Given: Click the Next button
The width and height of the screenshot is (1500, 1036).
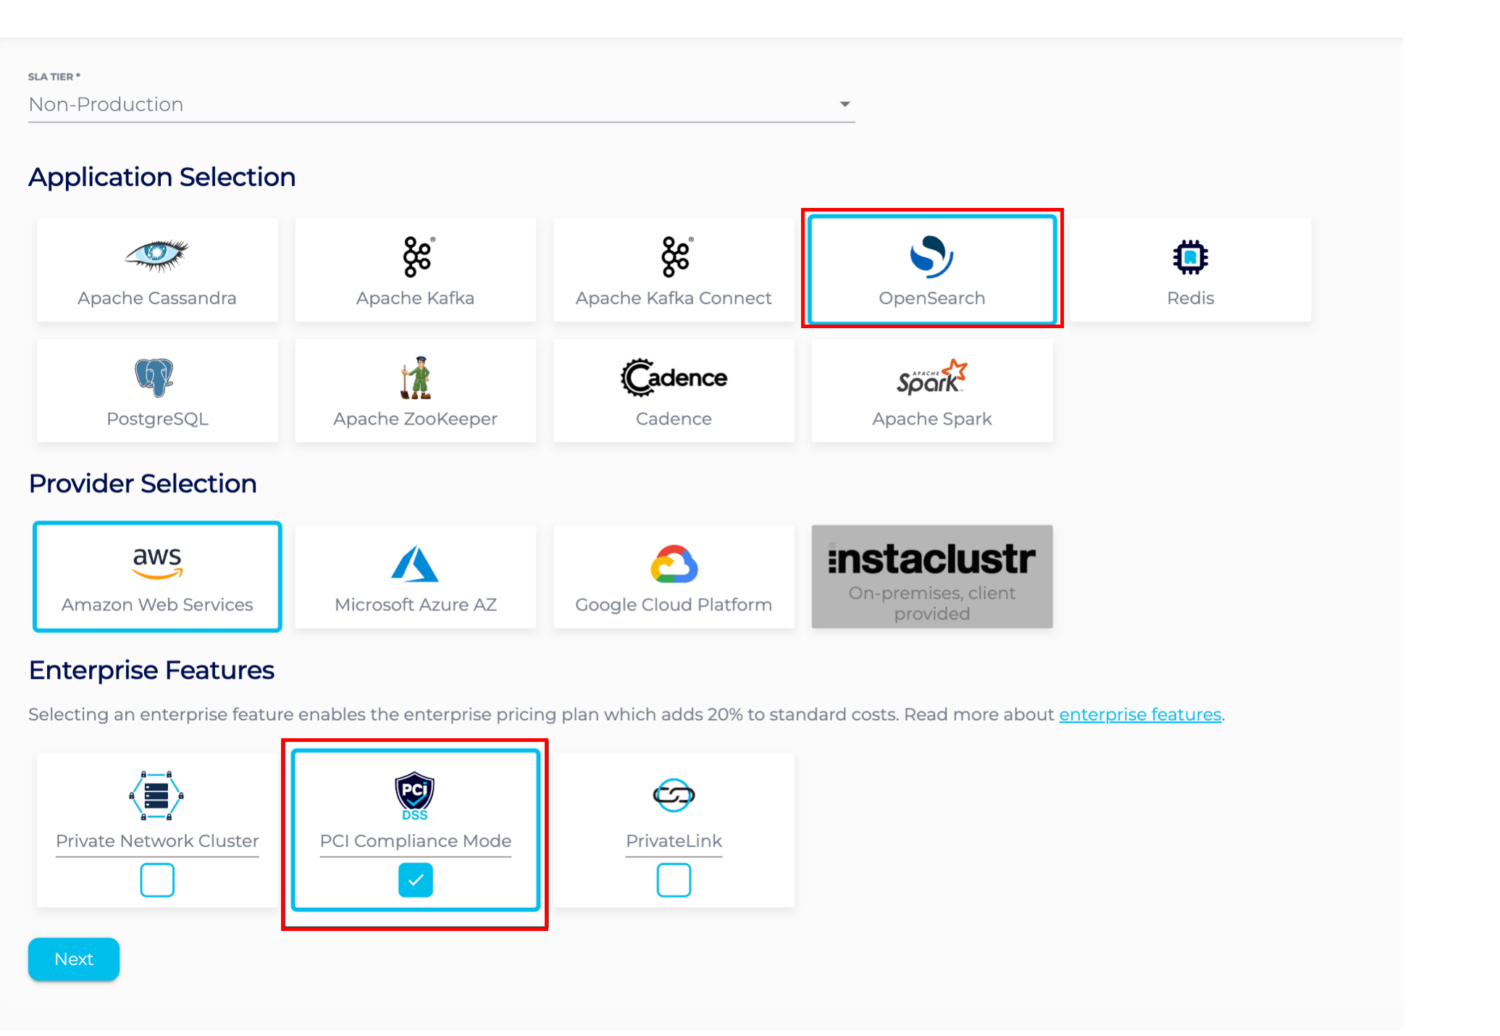Looking at the screenshot, I should tap(73, 959).
